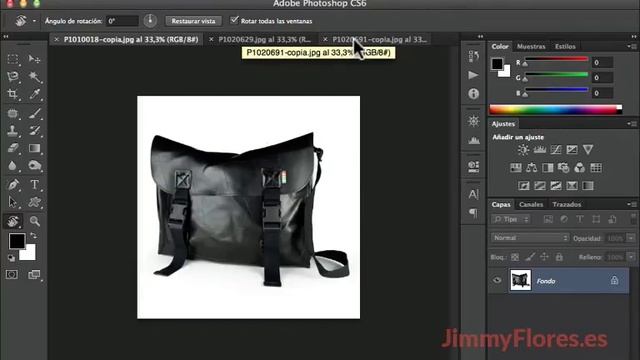This screenshot has width=640, height=360.
Task: Add Vibrance adjustment
Action: [588, 149]
